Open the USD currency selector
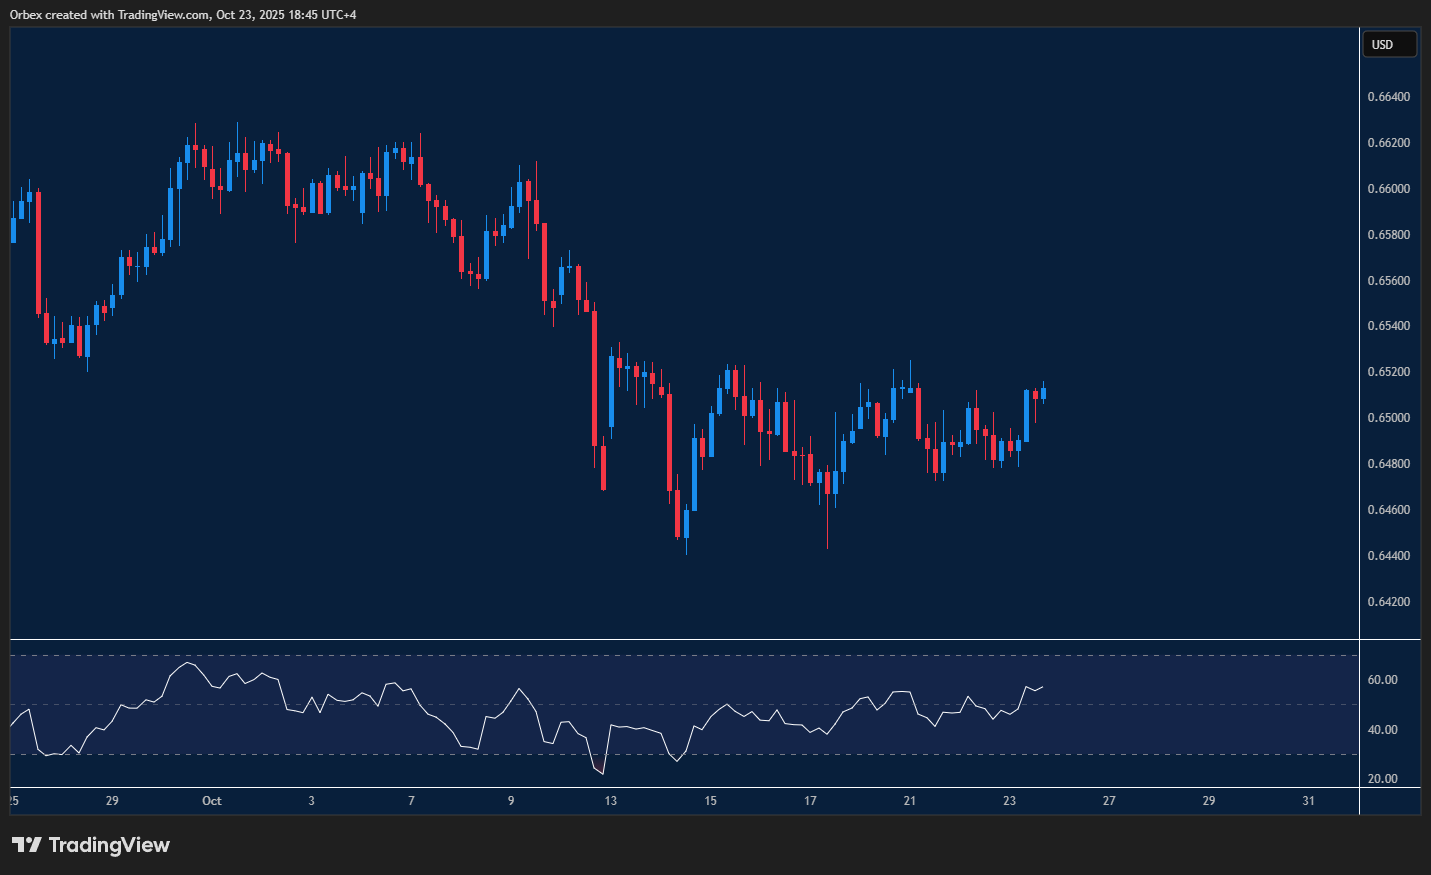 pos(1389,44)
